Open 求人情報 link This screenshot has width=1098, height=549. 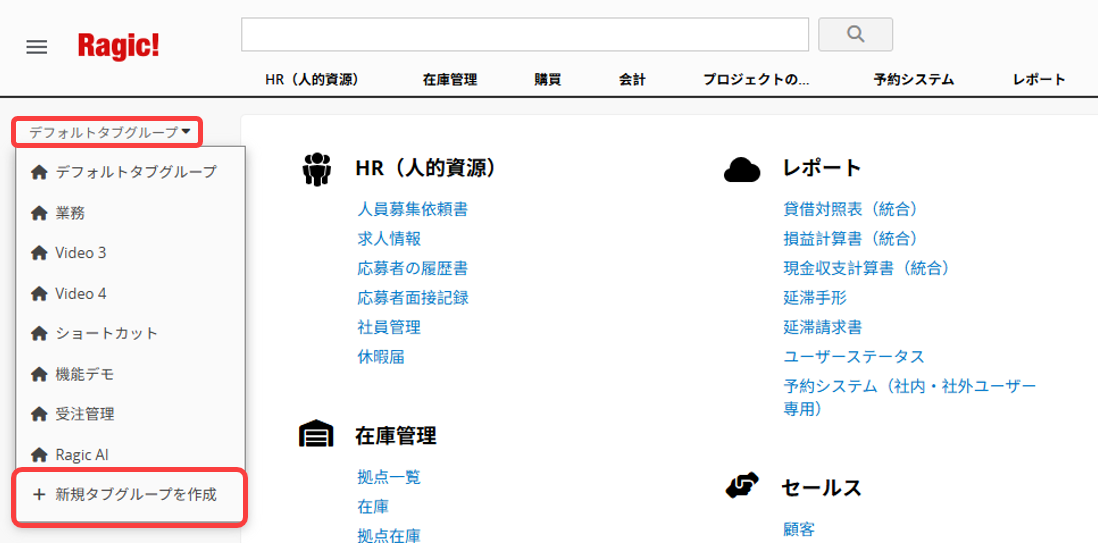[x=389, y=239]
